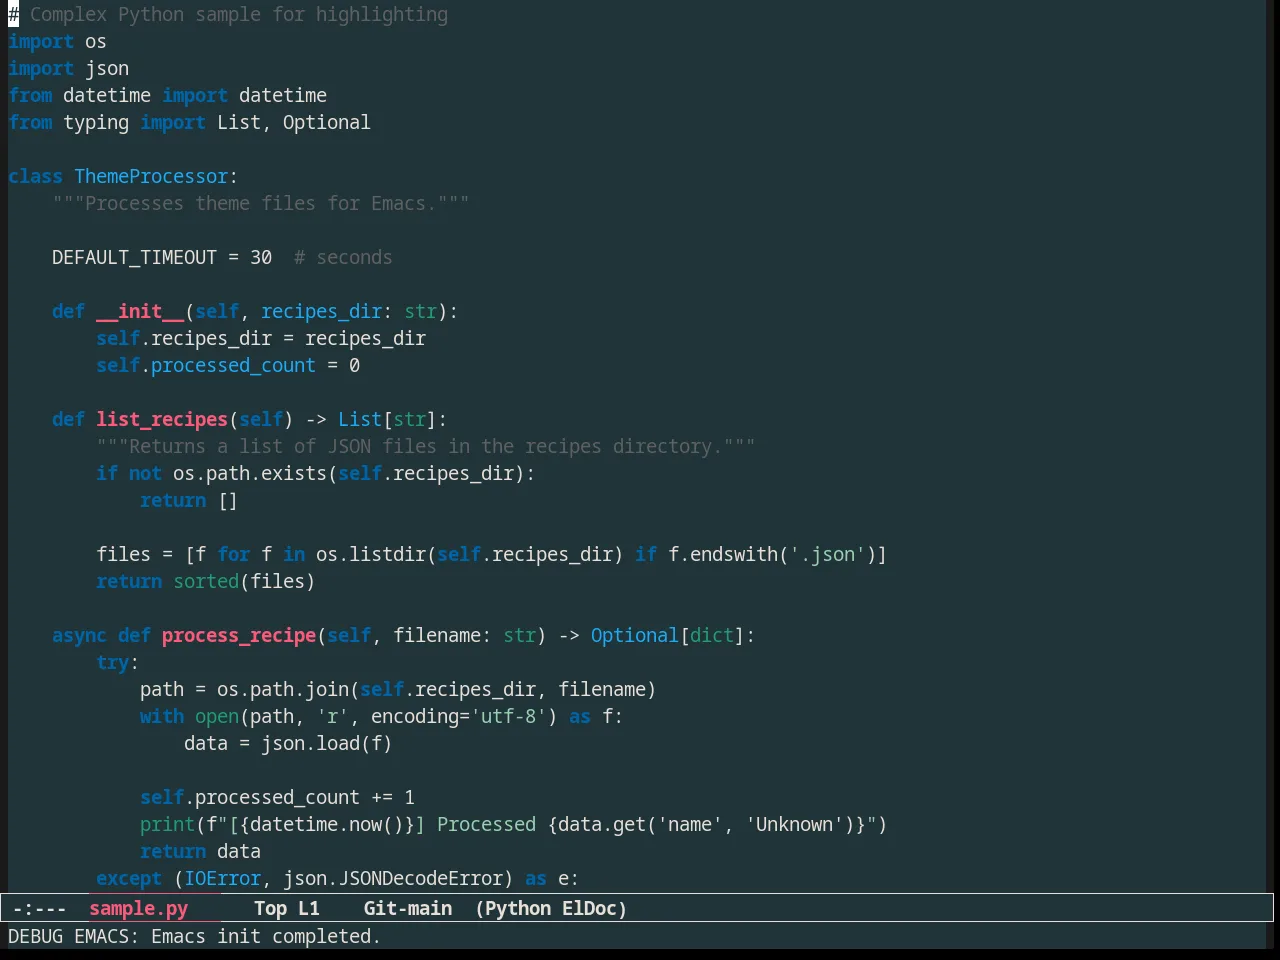Click the __init__ method name
Image resolution: width=1280 pixels, height=960 pixels.
(140, 311)
